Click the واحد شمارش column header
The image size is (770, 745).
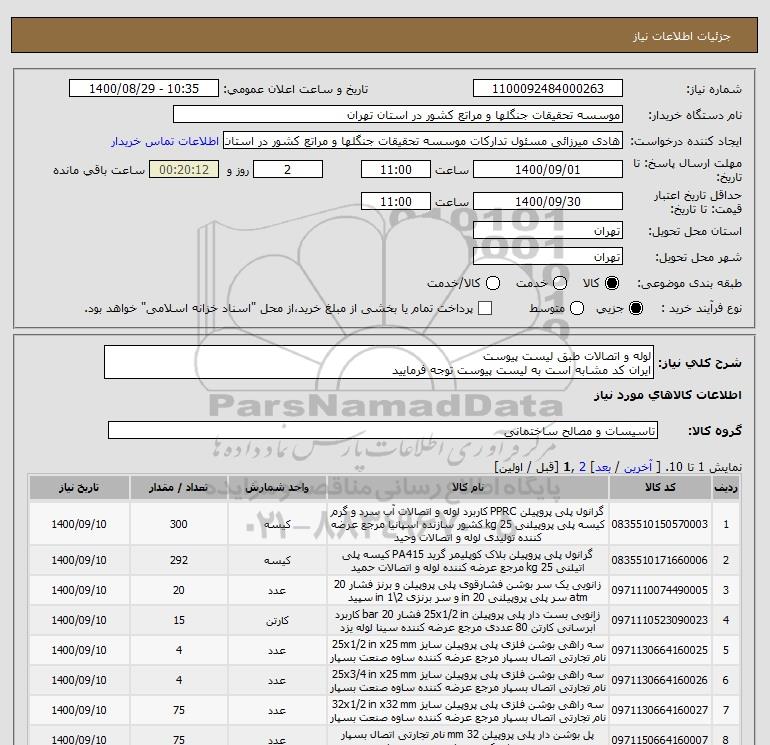[x=277, y=488]
